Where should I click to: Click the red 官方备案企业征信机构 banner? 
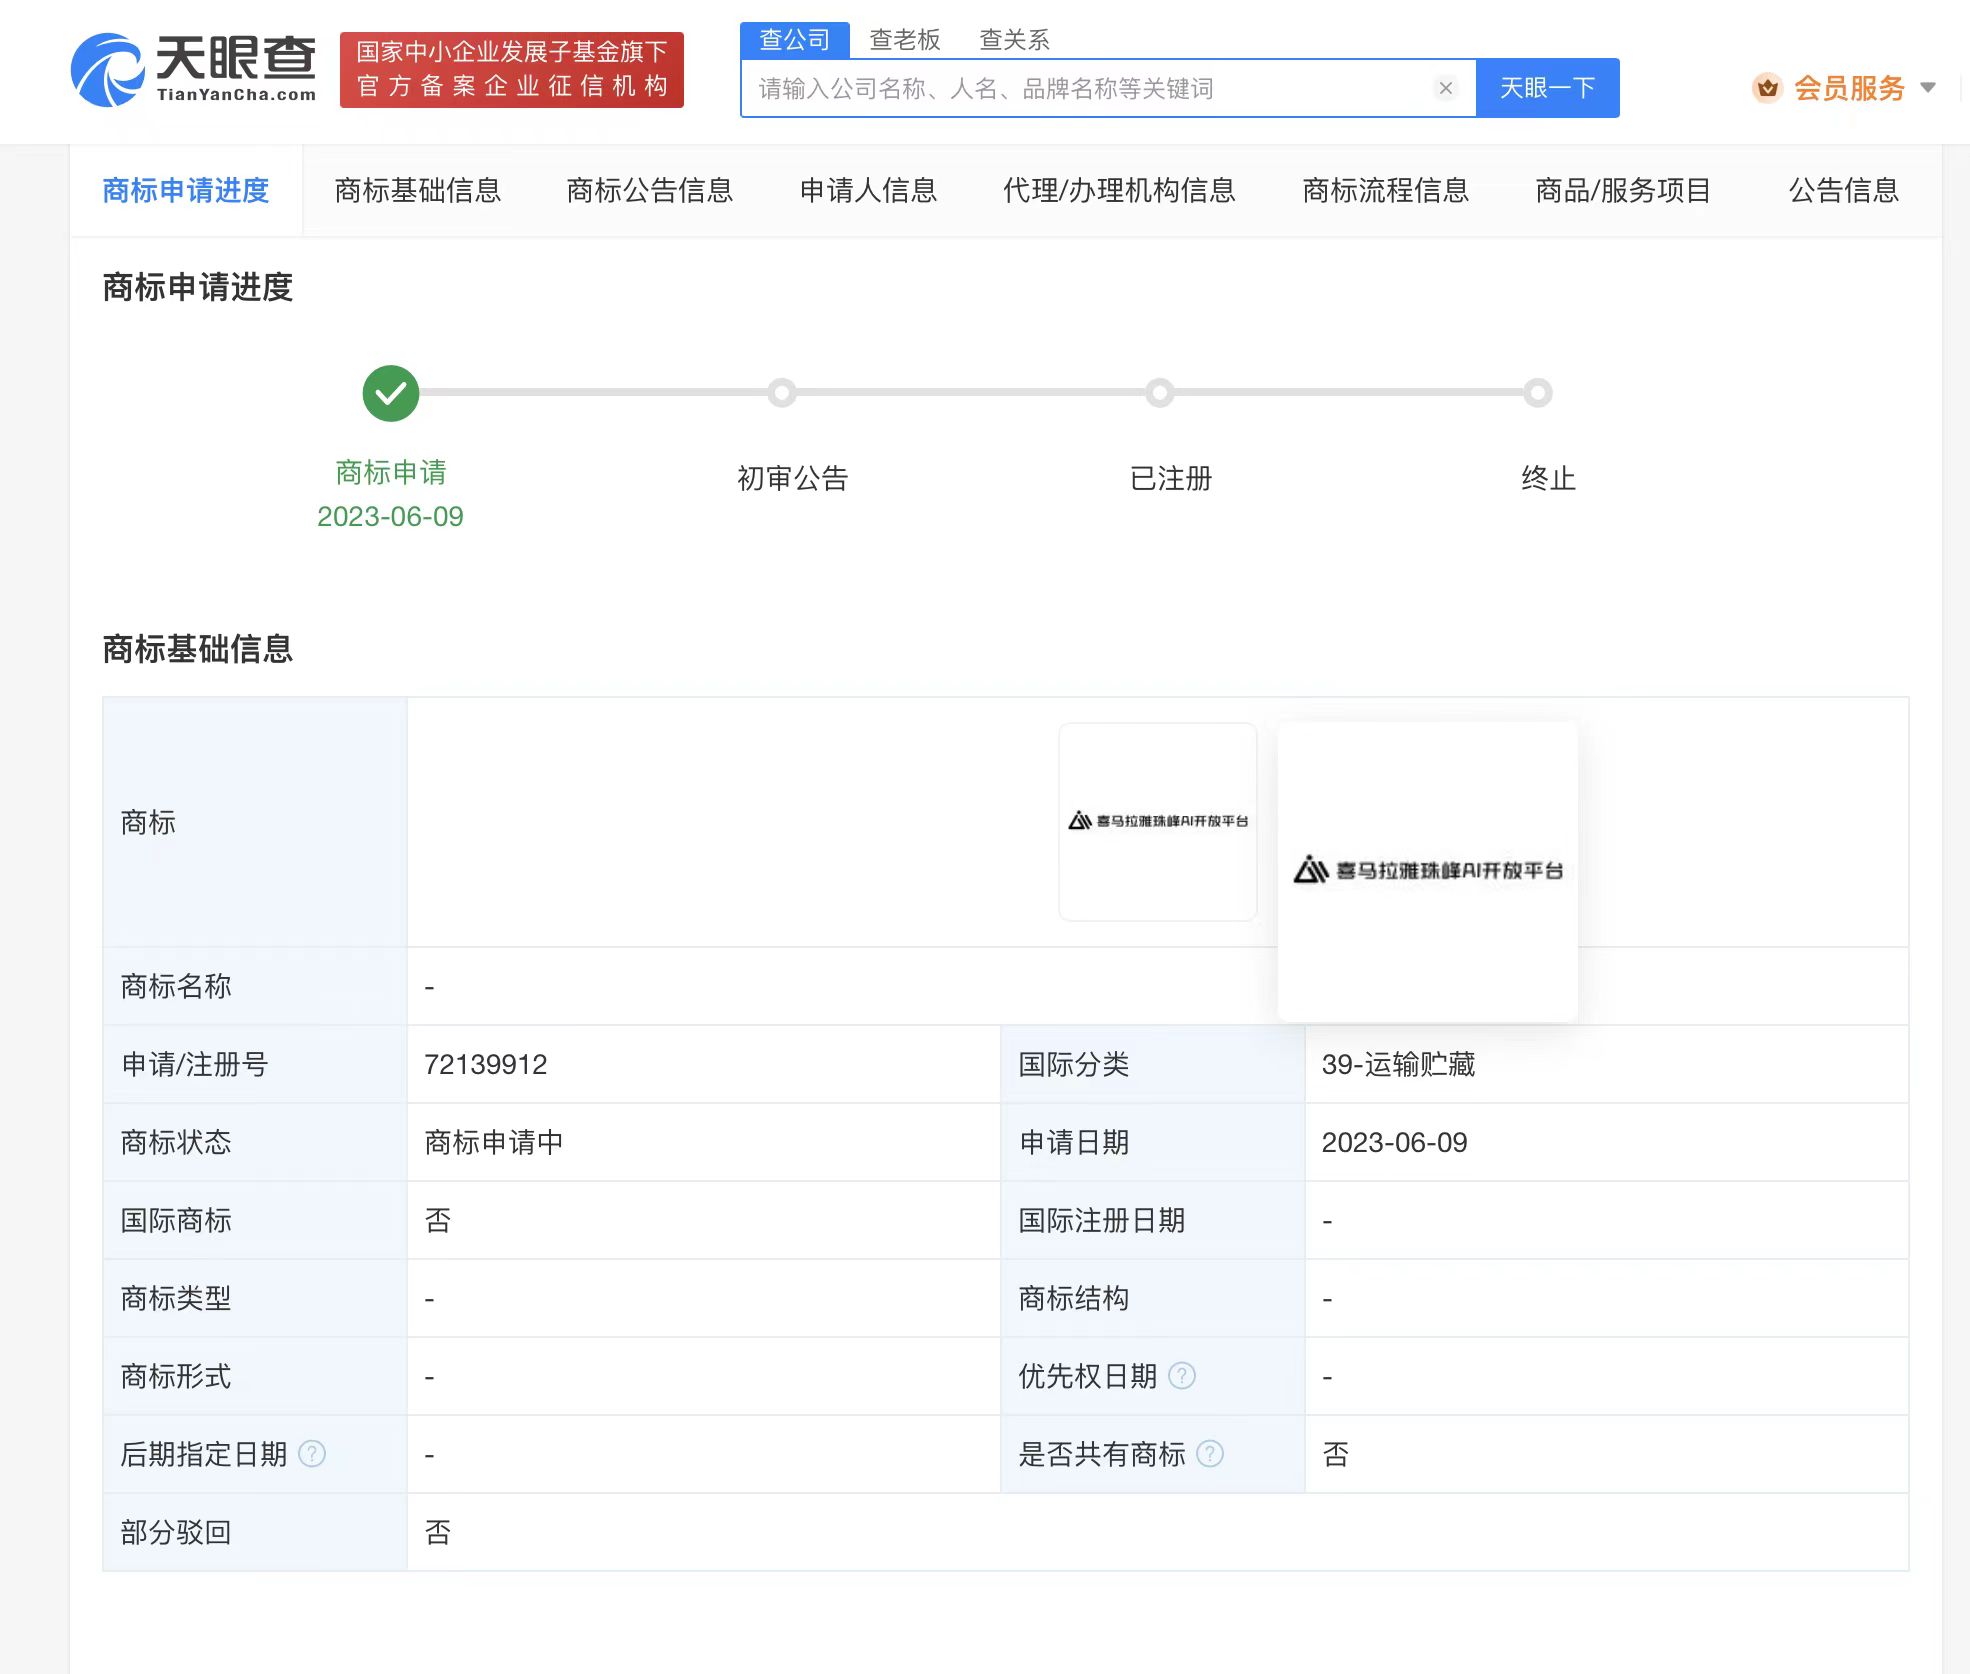click(x=512, y=69)
